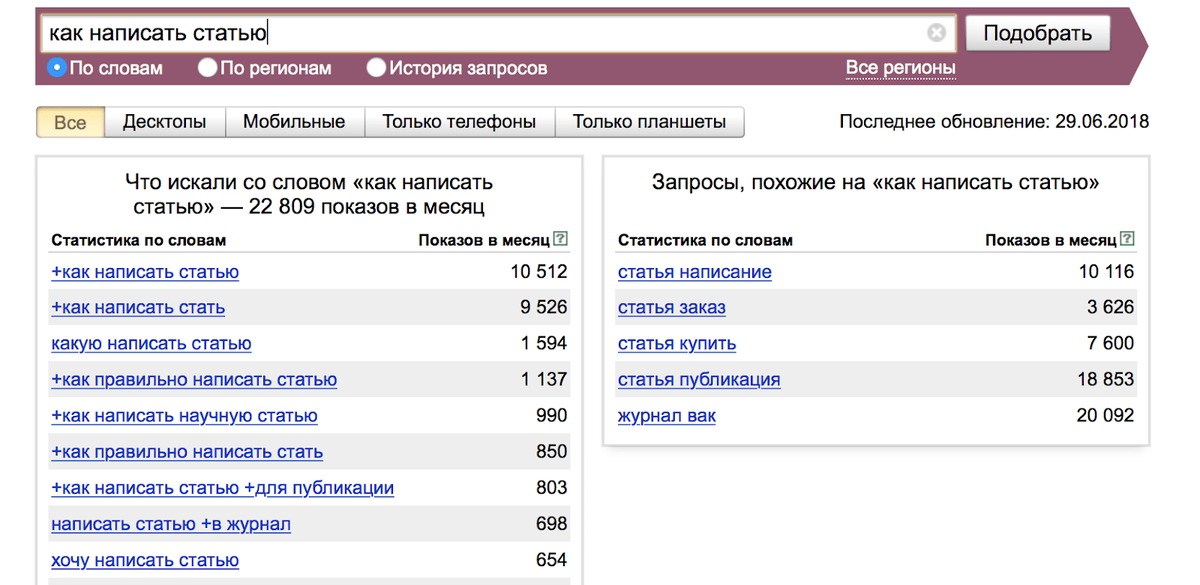Click the value '9 526' in the table
Image resolution: width=1200 pixels, height=585 pixels.
[x=543, y=307]
